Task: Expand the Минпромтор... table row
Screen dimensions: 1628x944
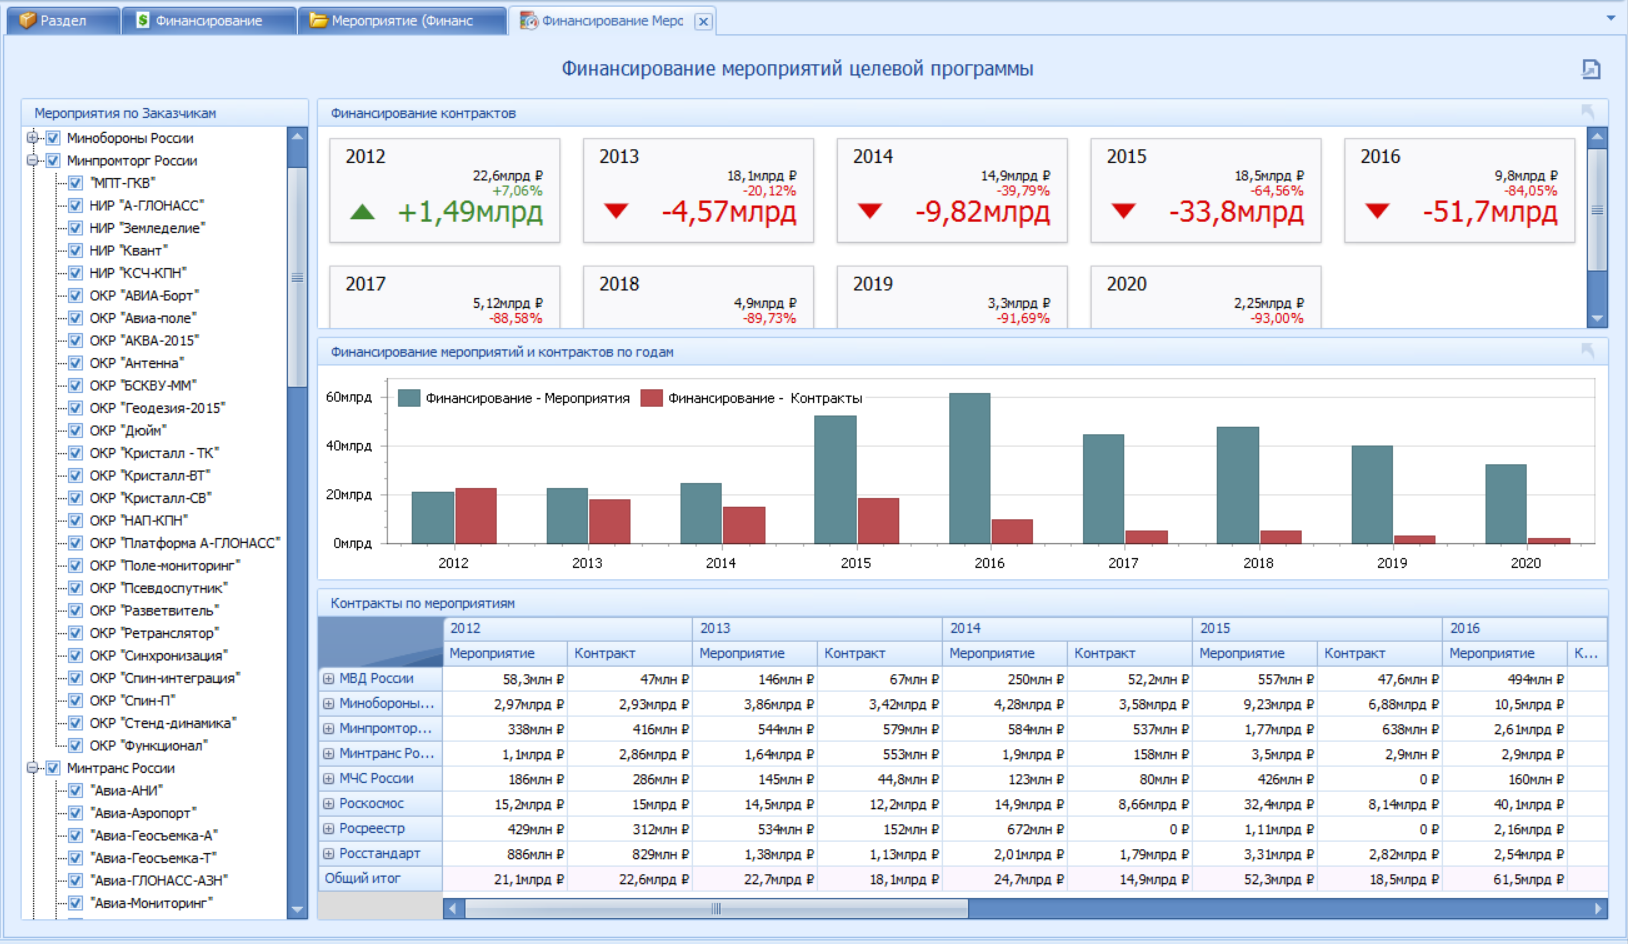Action: pos(329,729)
